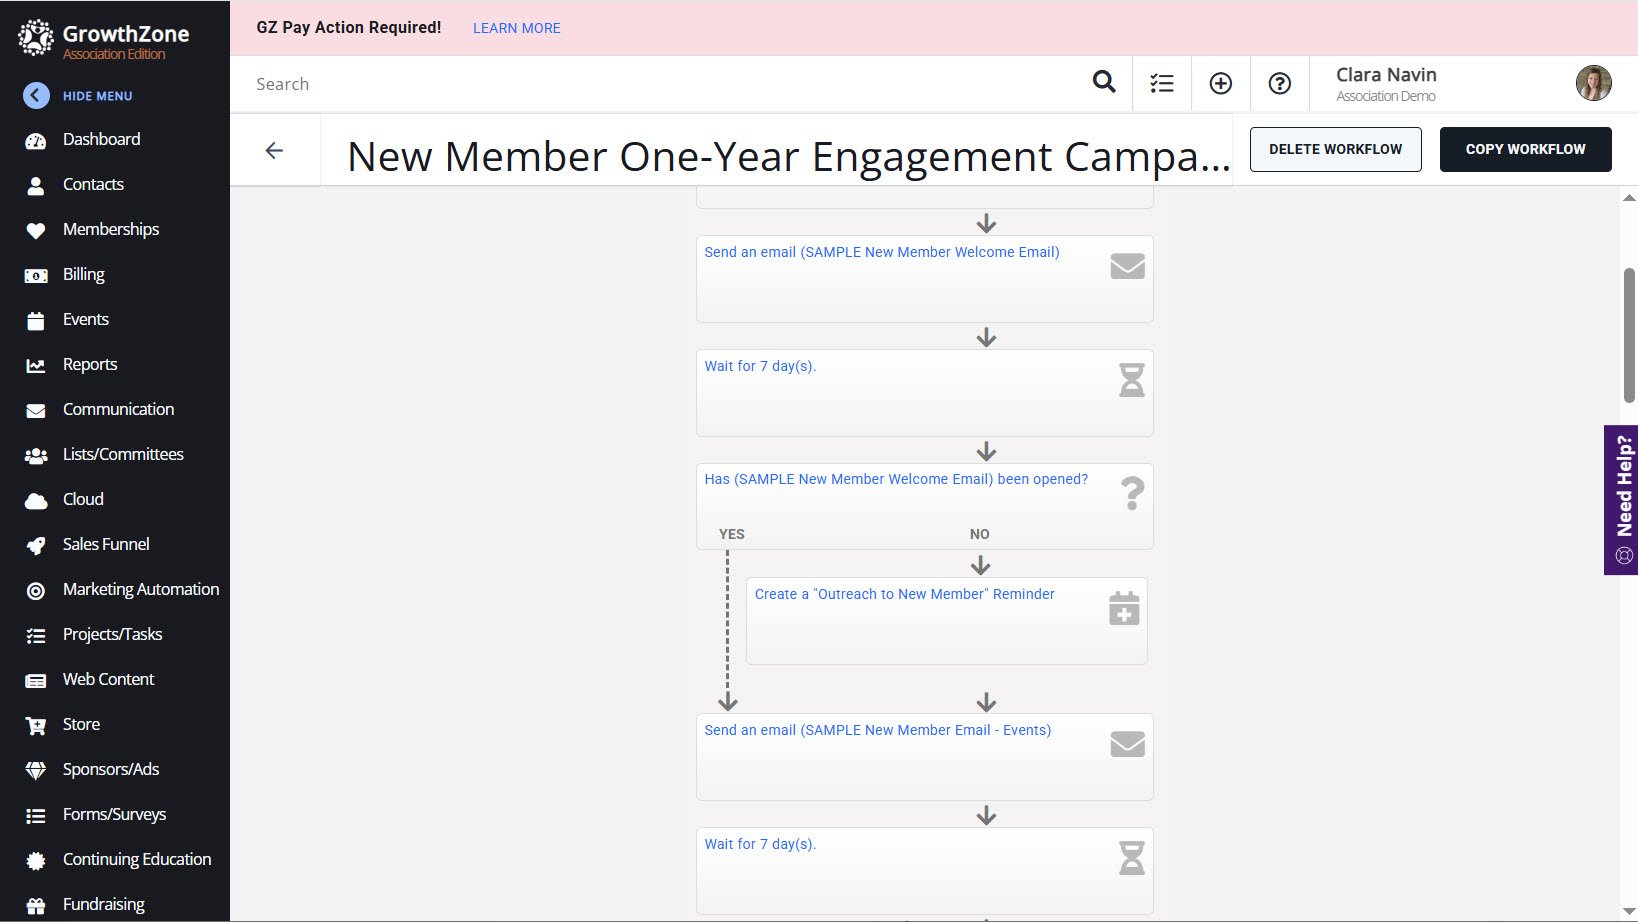Click the search magnifier icon
Viewport: 1638px width, 922px height.
(1104, 82)
